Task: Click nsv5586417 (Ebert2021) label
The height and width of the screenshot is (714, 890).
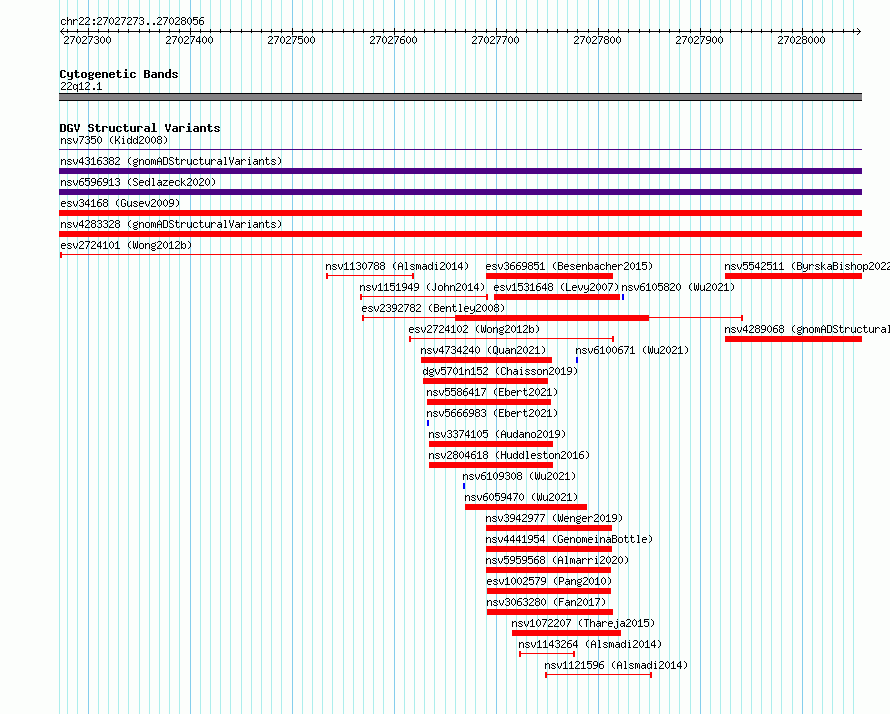Action: click(x=492, y=392)
